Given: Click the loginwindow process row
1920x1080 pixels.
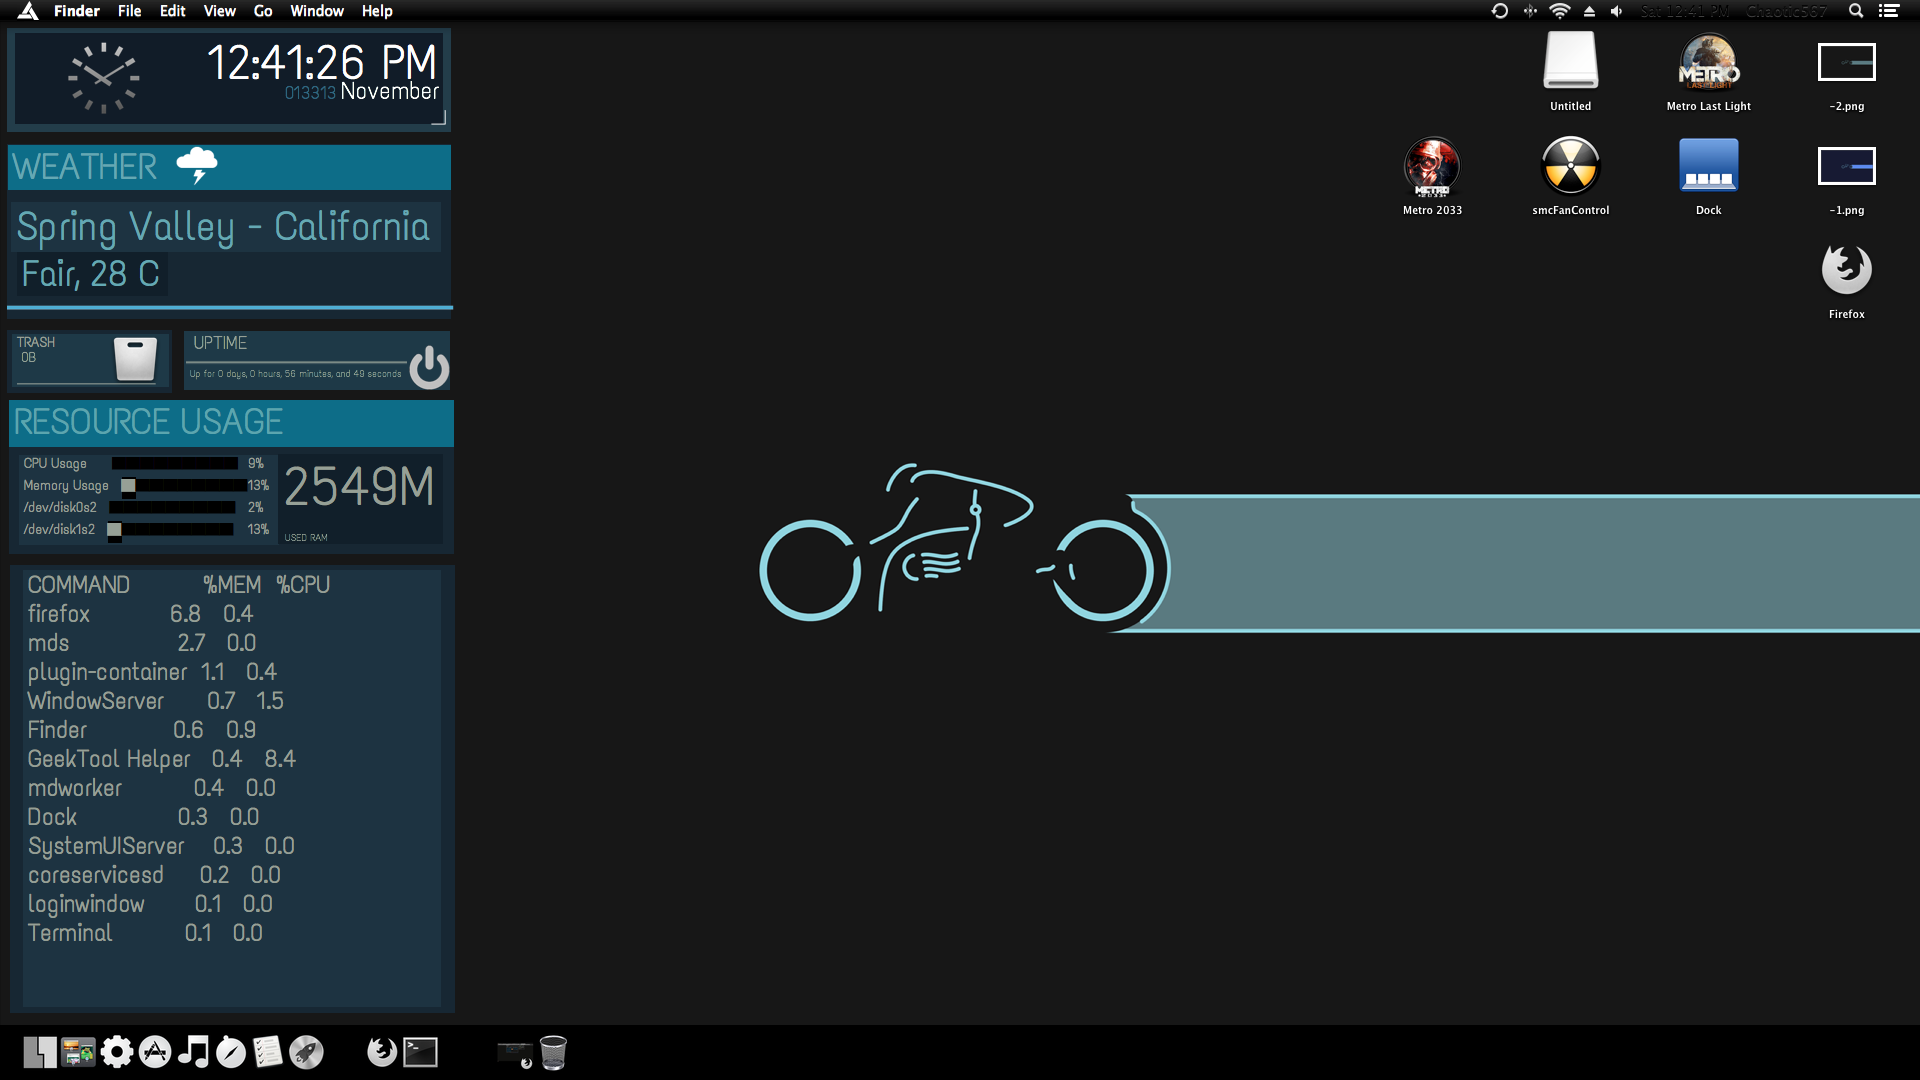Looking at the screenshot, I should tap(150, 904).
